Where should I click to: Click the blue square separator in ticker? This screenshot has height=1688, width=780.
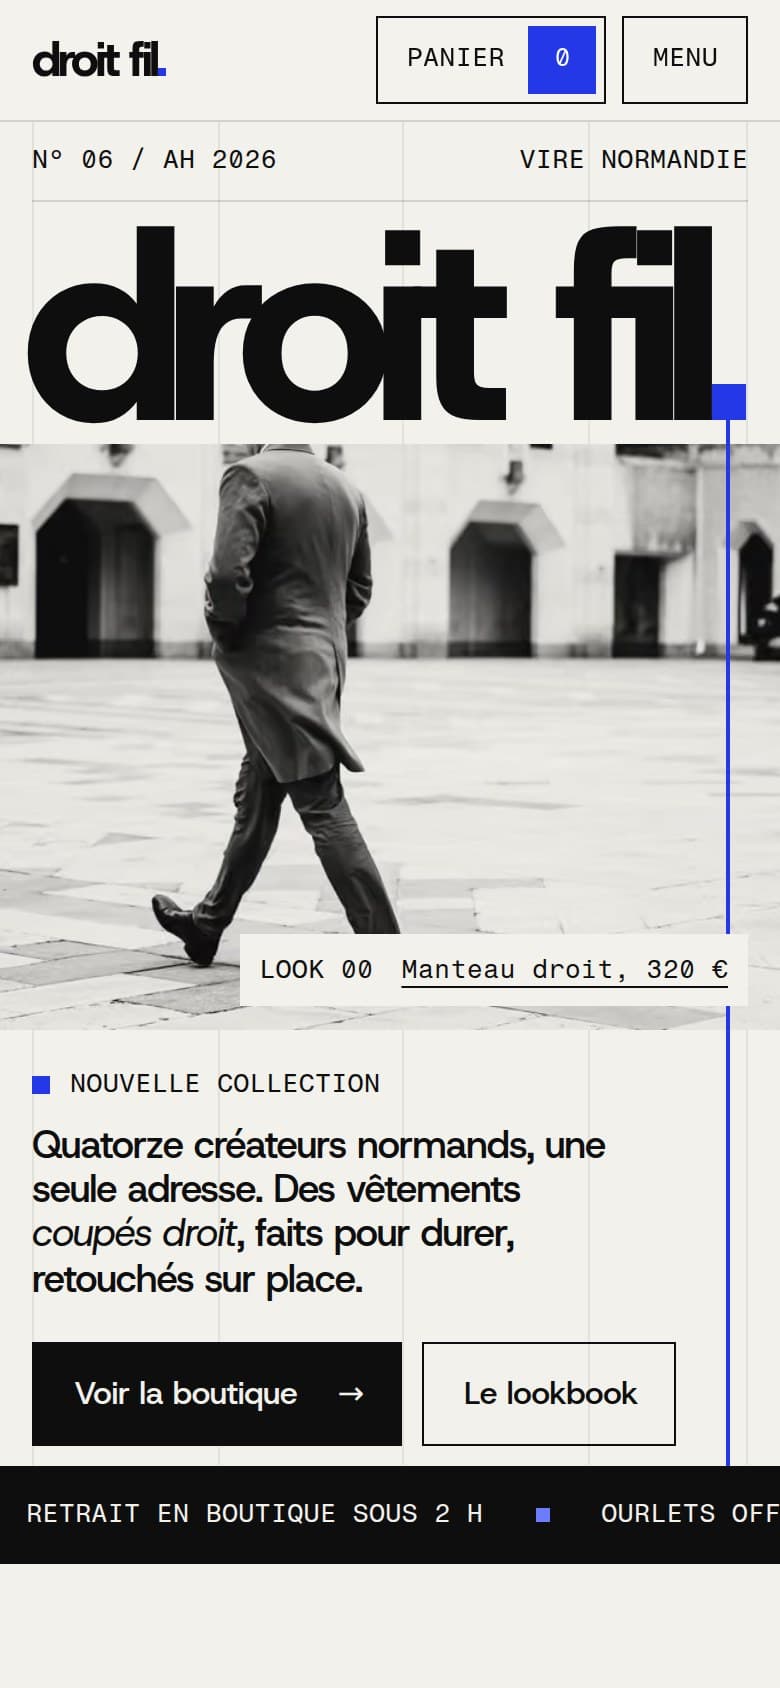pos(543,1515)
